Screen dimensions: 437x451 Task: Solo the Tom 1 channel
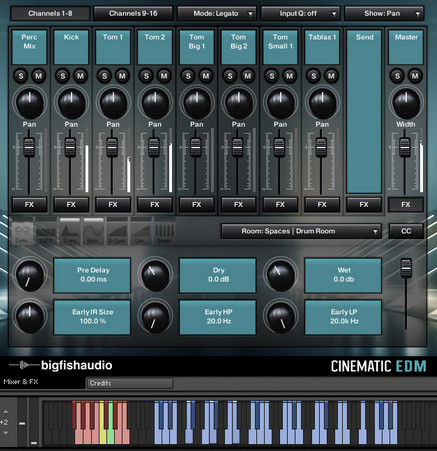(x=104, y=76)
